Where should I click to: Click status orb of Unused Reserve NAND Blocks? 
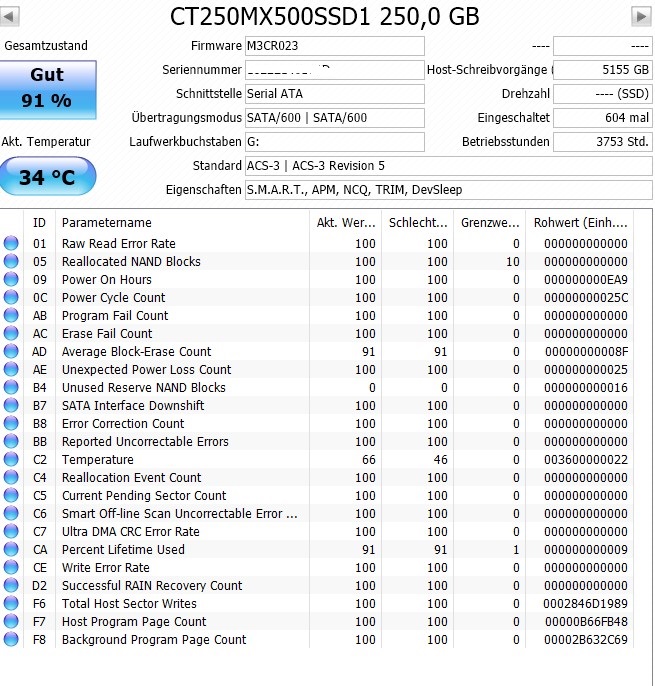pyautogui.click(x=11, y=387)
